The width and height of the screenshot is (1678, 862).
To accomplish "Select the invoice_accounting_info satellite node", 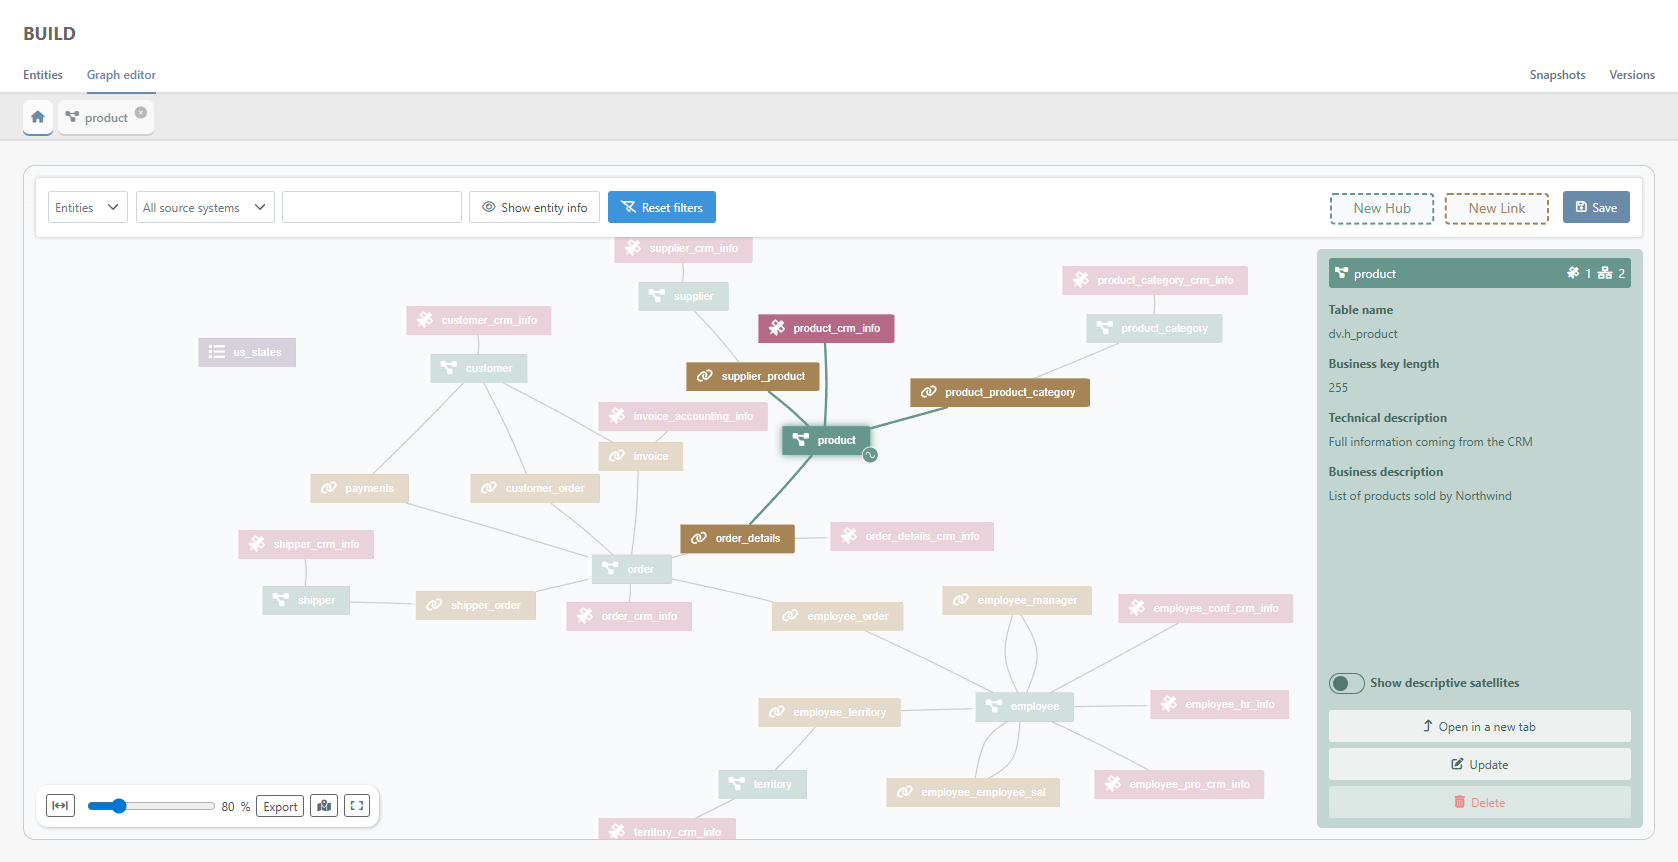I will pyautogui.click(x=683, y=416).
